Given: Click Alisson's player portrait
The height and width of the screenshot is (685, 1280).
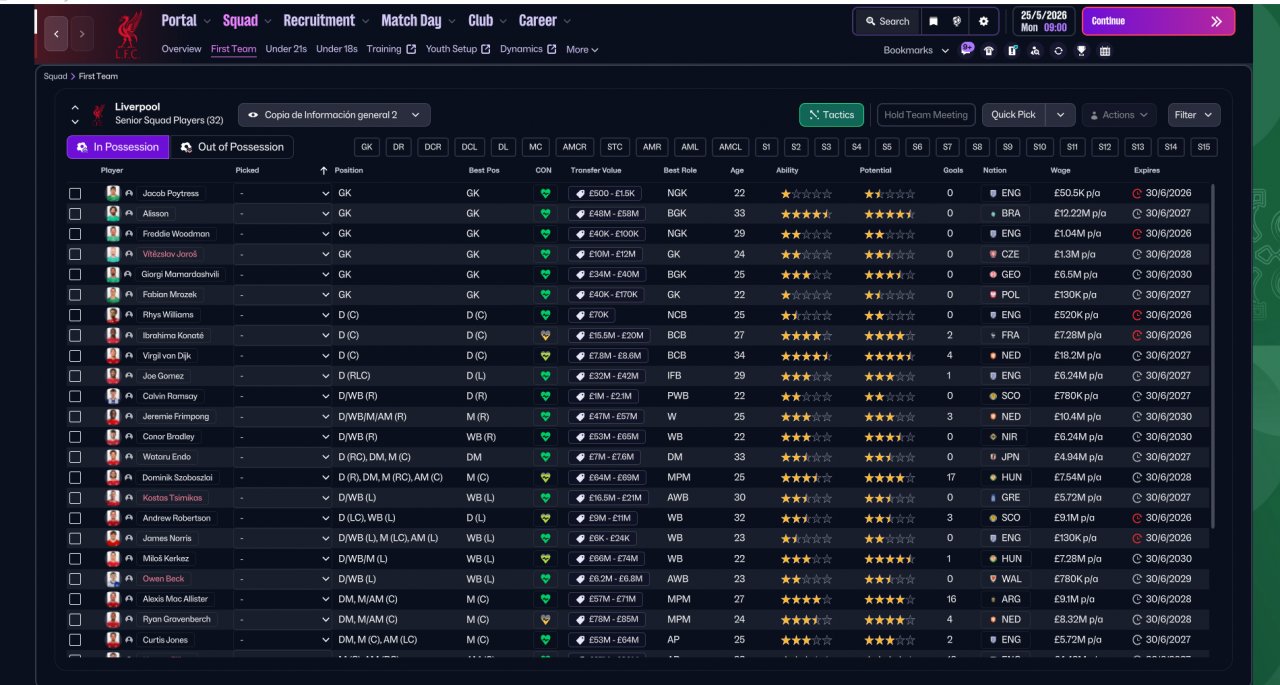Looking at the screenshot, I should [x=113, y=214].
